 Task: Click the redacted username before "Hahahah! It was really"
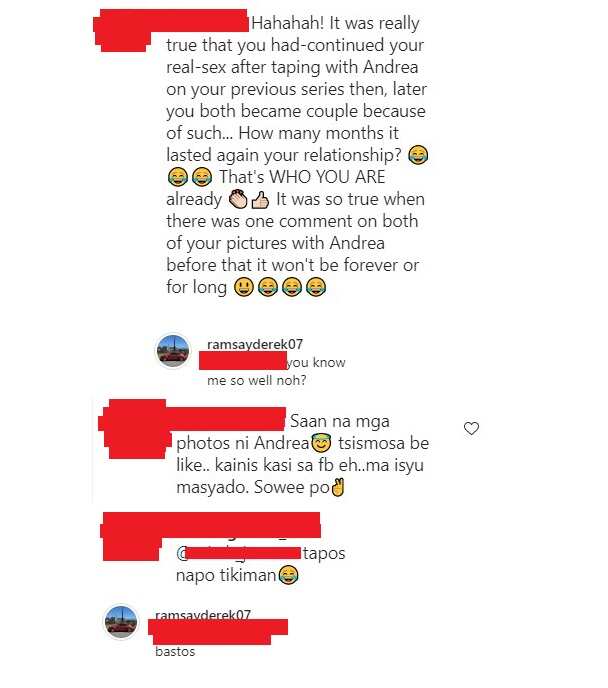172,21
